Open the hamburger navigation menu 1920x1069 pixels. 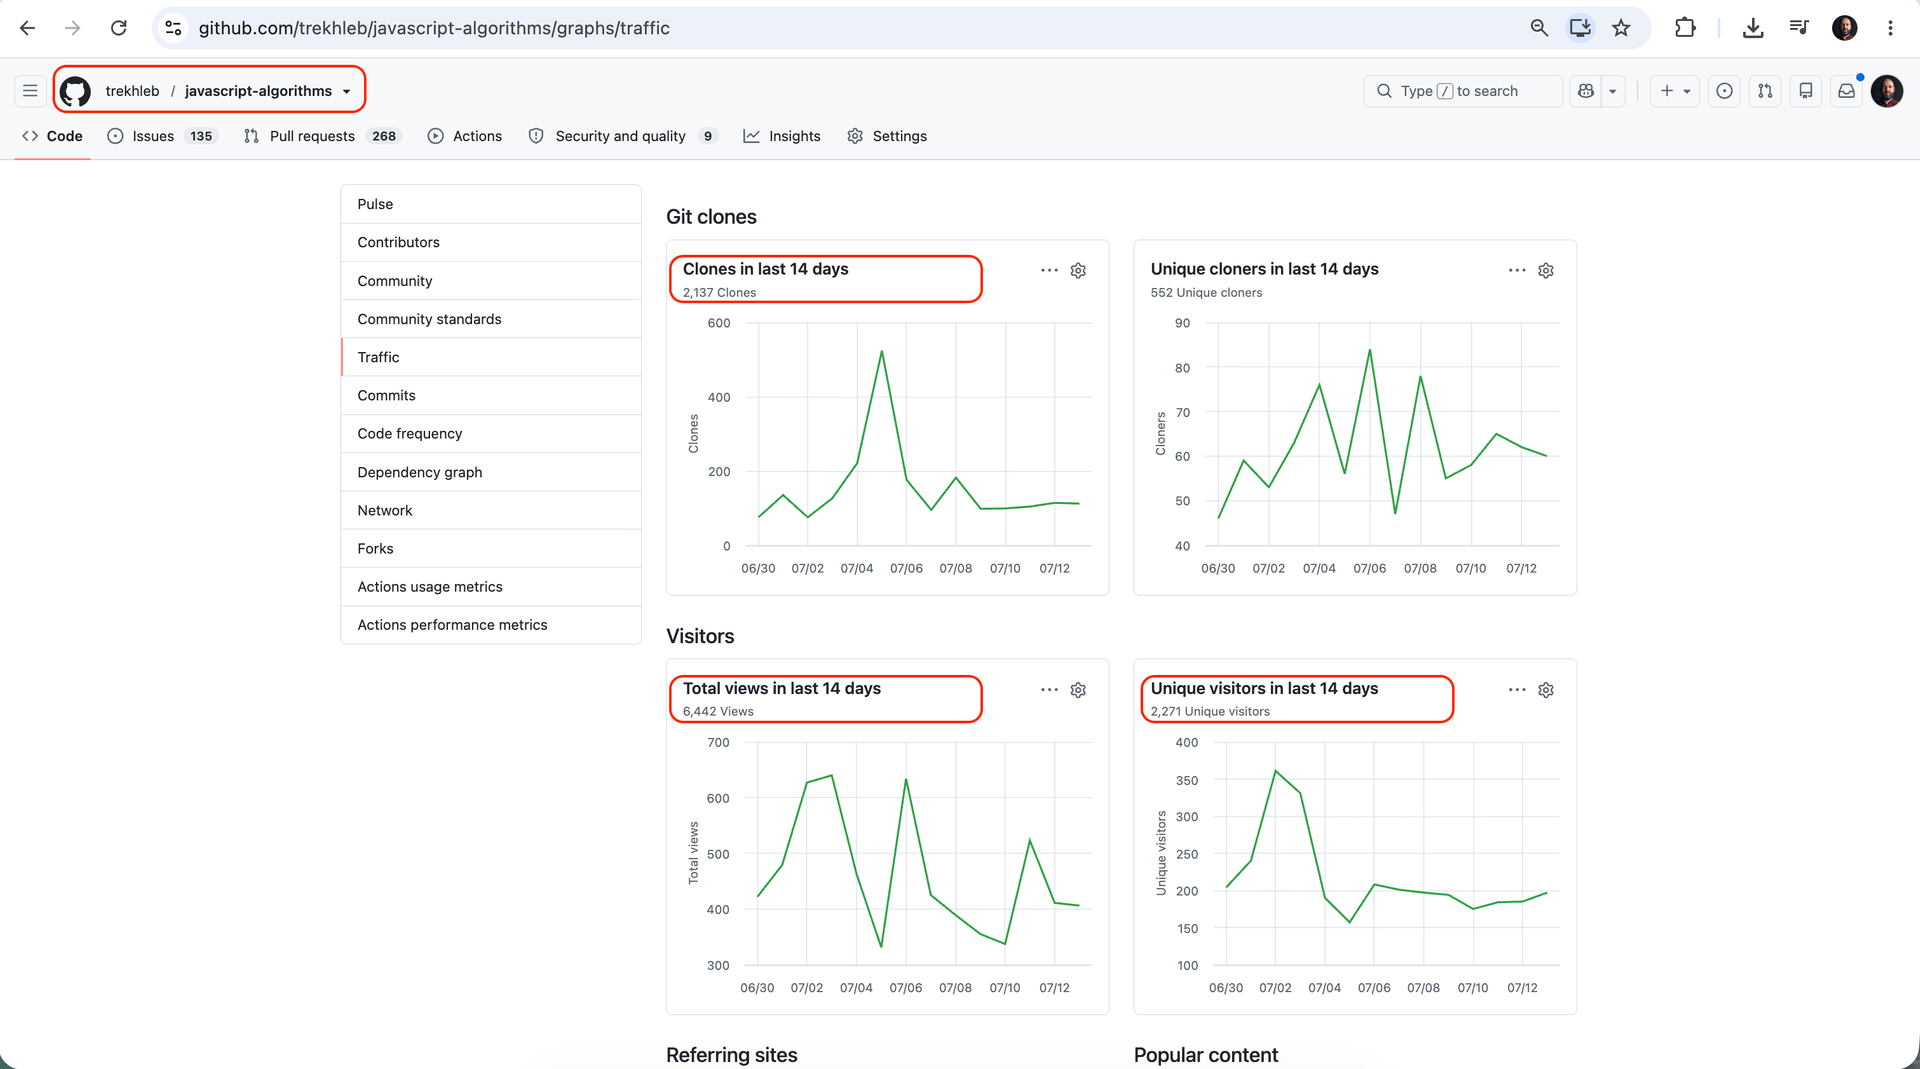point(30,91)
